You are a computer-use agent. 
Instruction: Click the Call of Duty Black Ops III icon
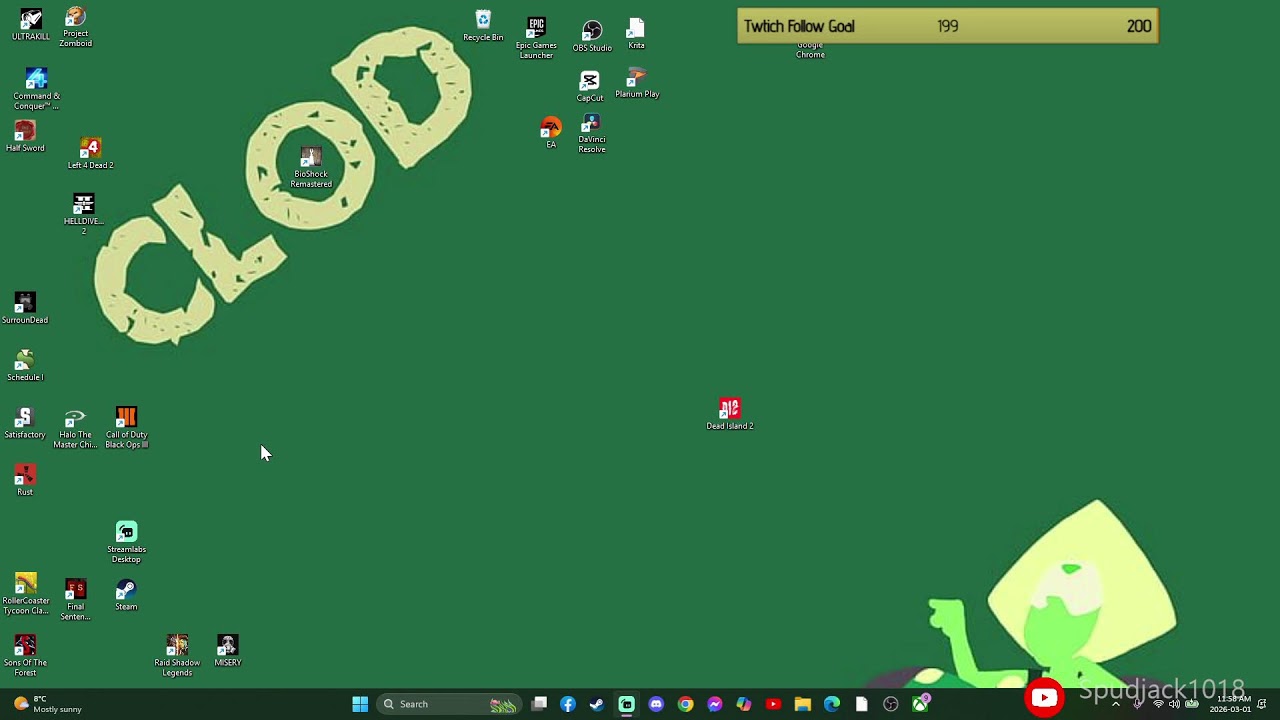tap(126, 428)
